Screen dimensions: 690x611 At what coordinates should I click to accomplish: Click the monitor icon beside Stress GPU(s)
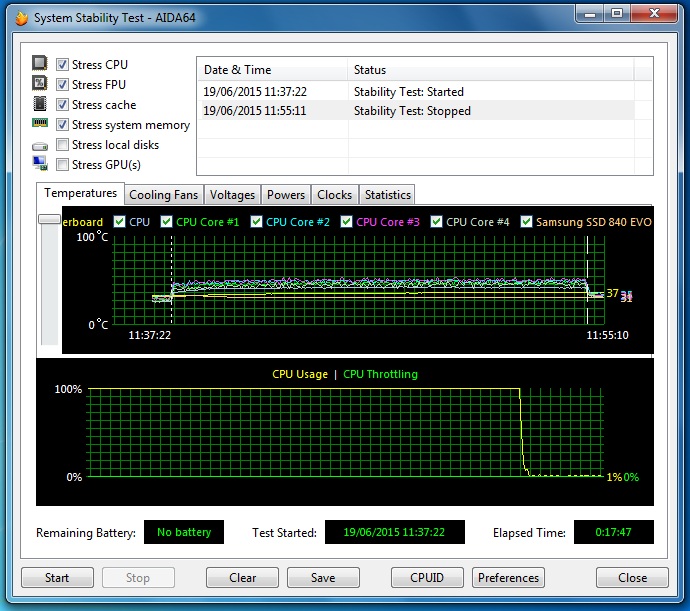pos(40,164)
